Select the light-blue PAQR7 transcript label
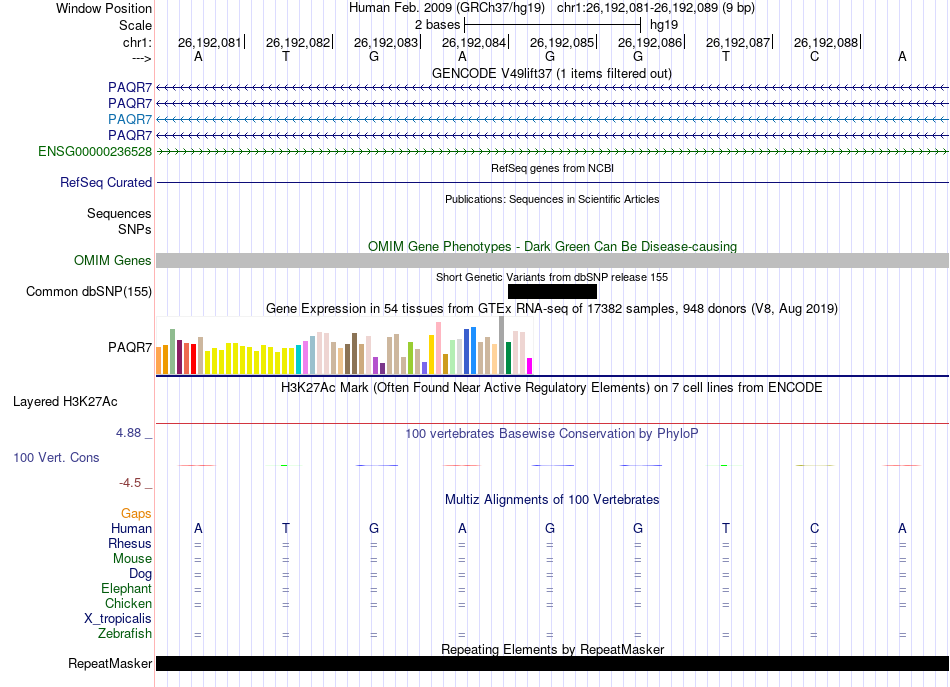Viewport: 950px width, 687px height. coord(130,119)
